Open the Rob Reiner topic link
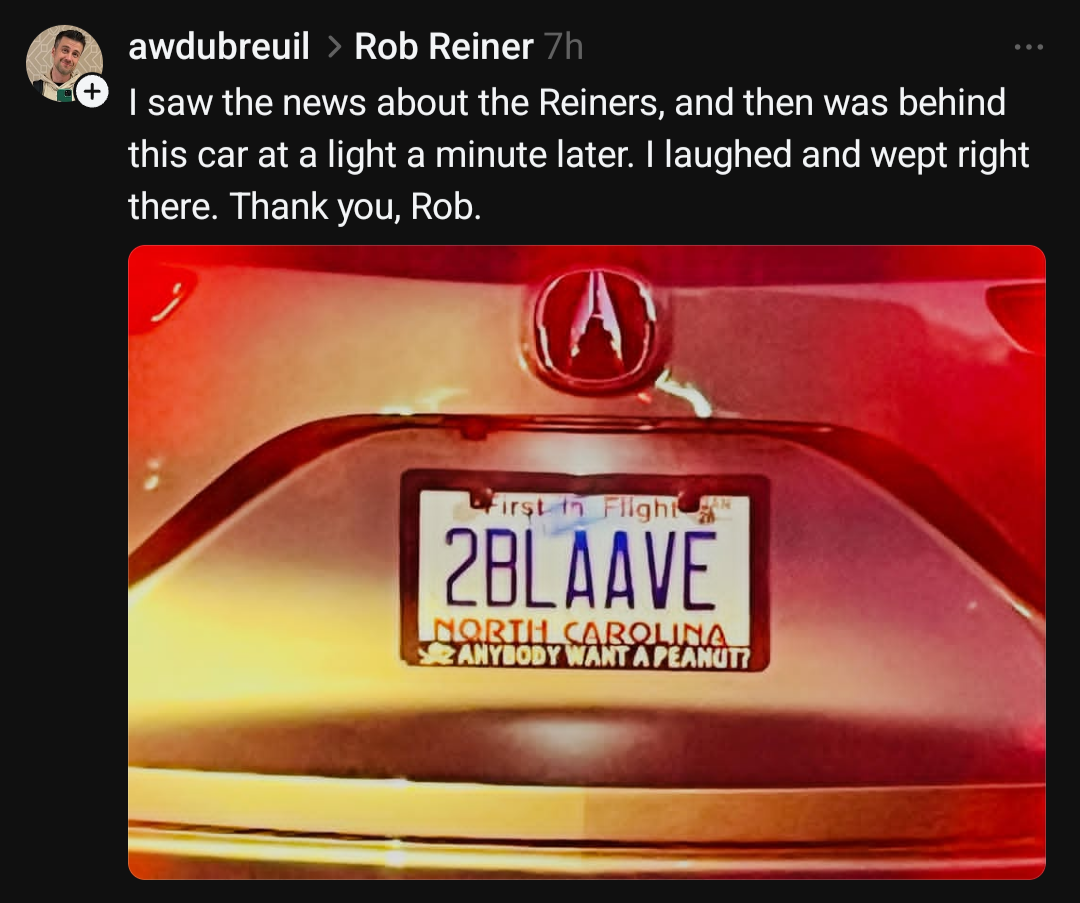Viewport: 1080px width, 903px height. (x=444, y=47)
